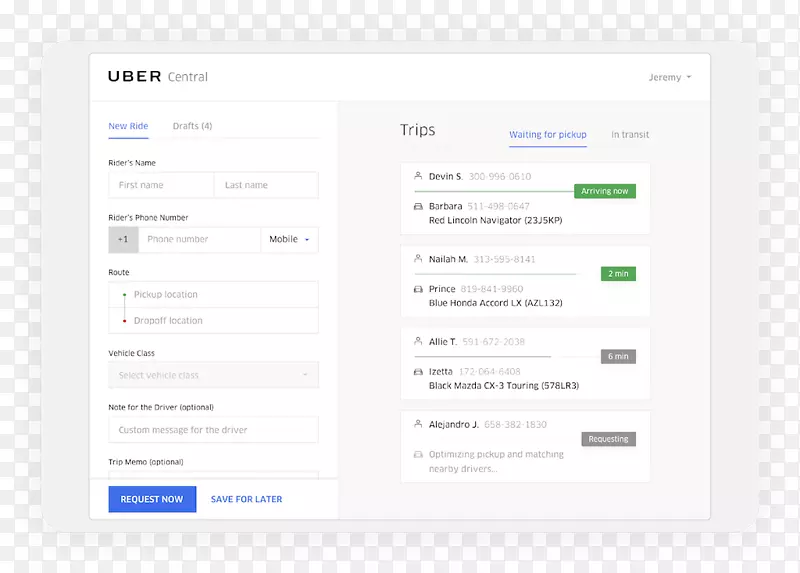Click the Last name field
The width and height of the screenshot is (800, 573).
pyautogui.click(x=266, y=185)
